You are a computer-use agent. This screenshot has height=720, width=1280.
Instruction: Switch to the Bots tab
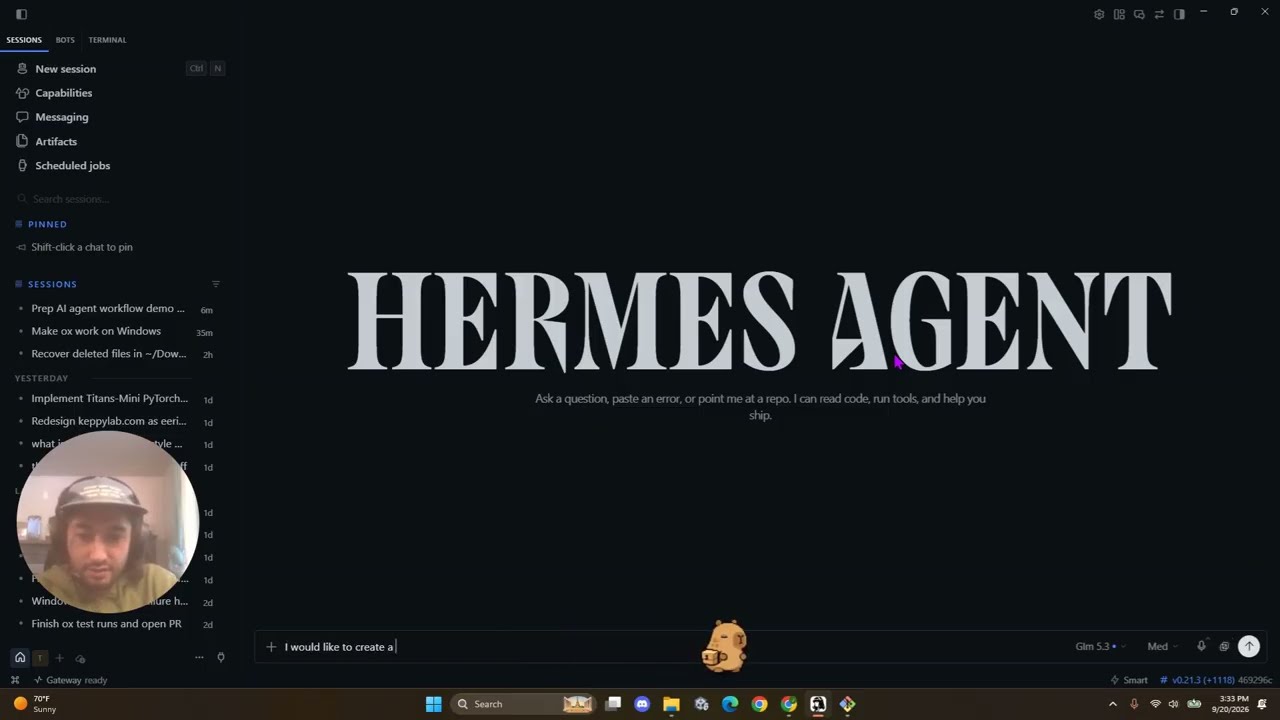point(65,40)
